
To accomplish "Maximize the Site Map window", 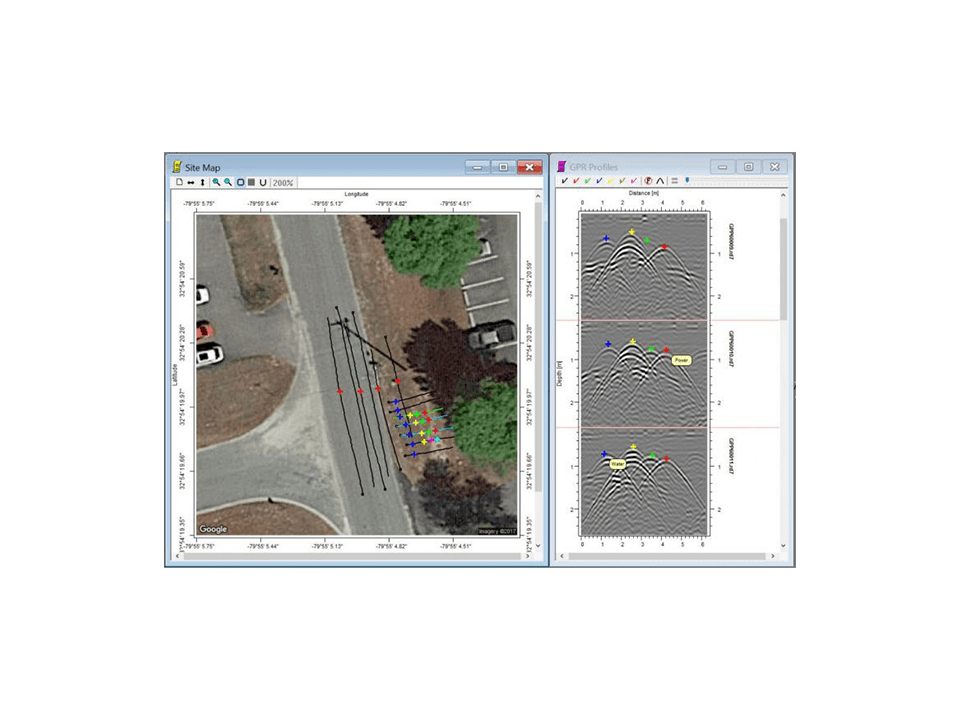I will pos(503,167).
